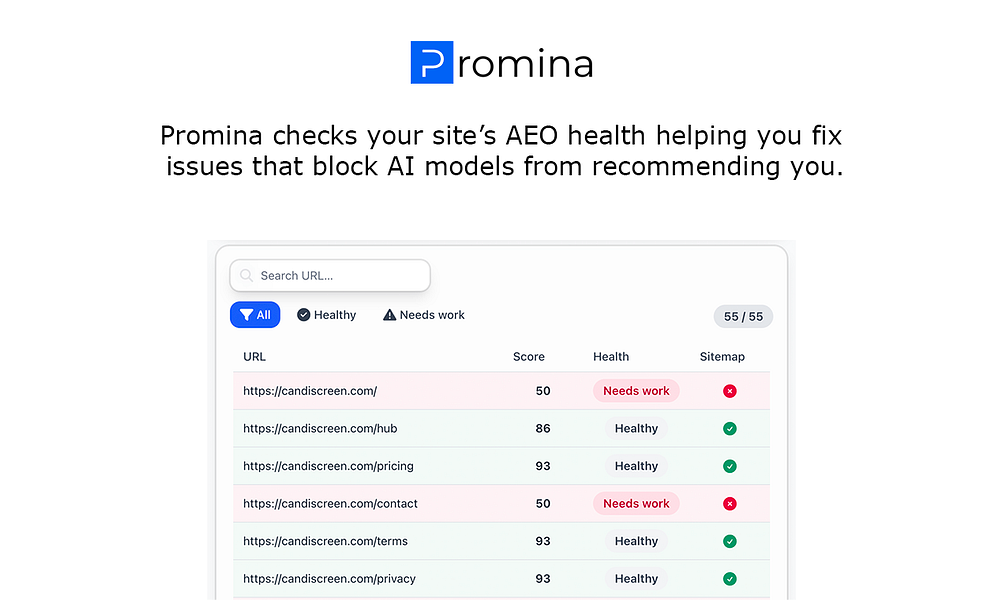The width and height of the screenshot is (1003, 600).
Task: Enable the All filter
Action: tap(254, 314)
